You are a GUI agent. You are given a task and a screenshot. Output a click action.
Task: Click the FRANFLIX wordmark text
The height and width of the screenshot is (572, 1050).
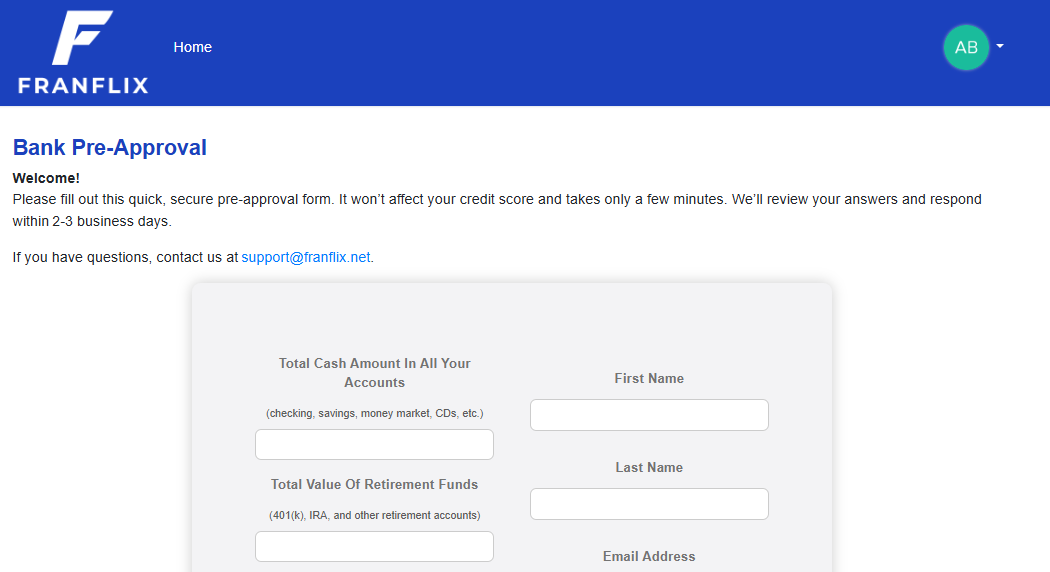[x=83, y=85]
